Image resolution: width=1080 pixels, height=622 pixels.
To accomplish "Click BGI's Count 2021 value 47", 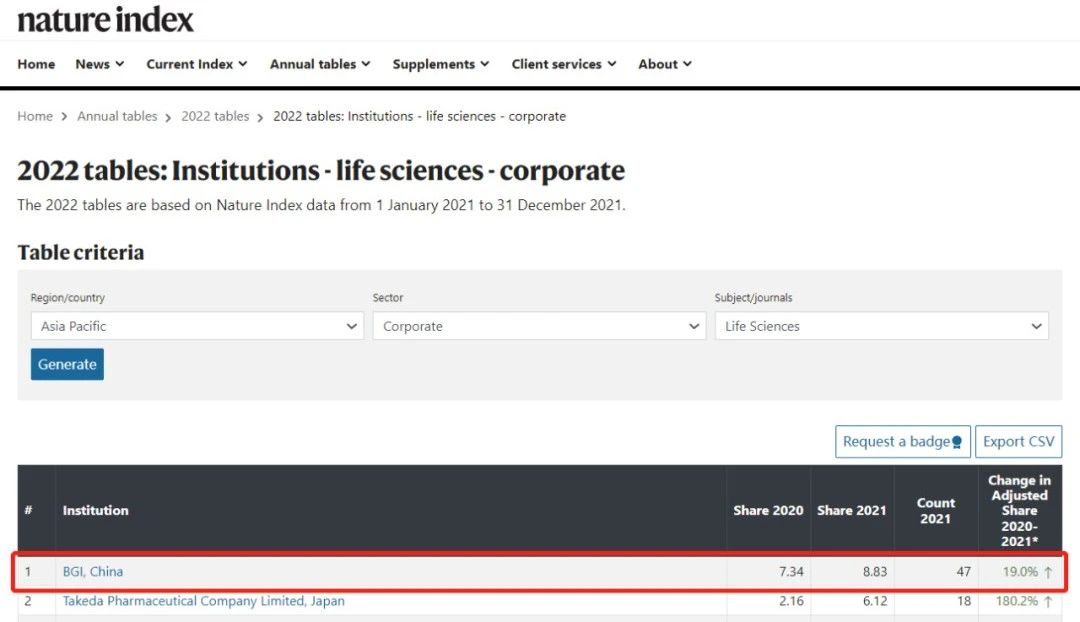I will click(964, 572).
